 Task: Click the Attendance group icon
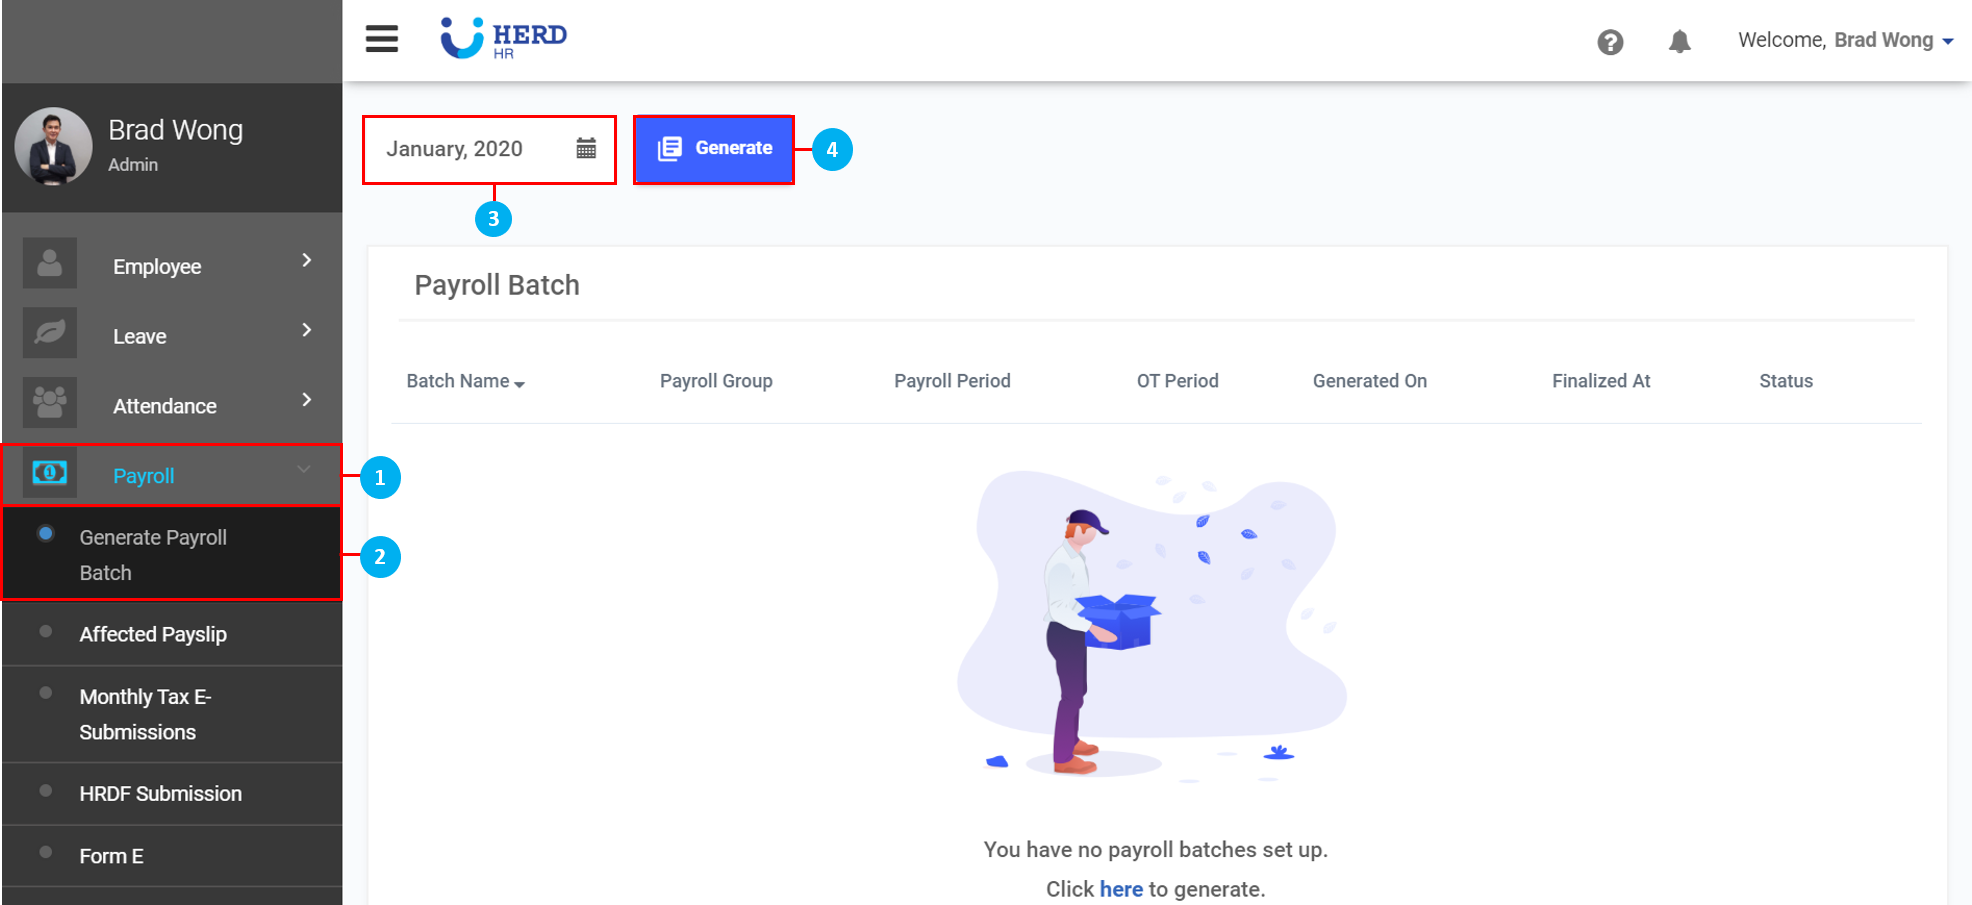point(49,403)
